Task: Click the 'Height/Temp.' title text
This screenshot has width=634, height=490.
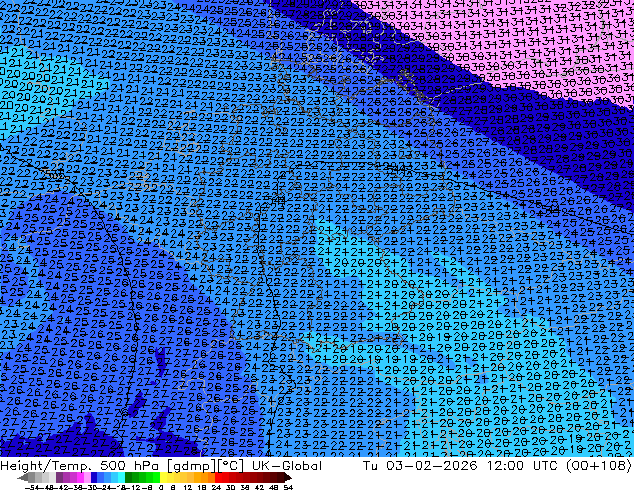Action: coord(44,466)
